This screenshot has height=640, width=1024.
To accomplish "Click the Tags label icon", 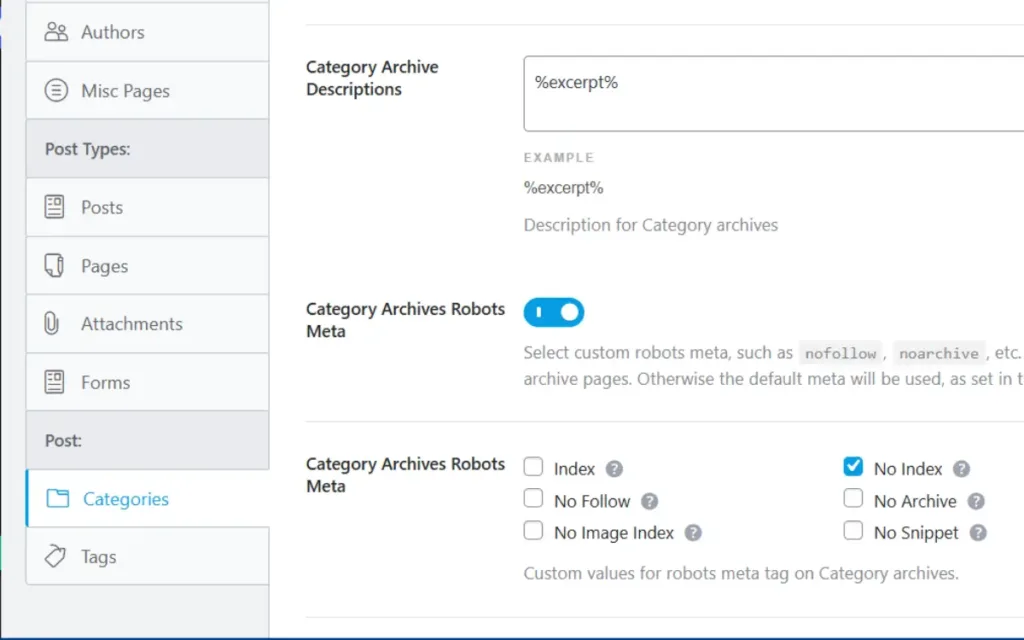I will pos(55,556).
